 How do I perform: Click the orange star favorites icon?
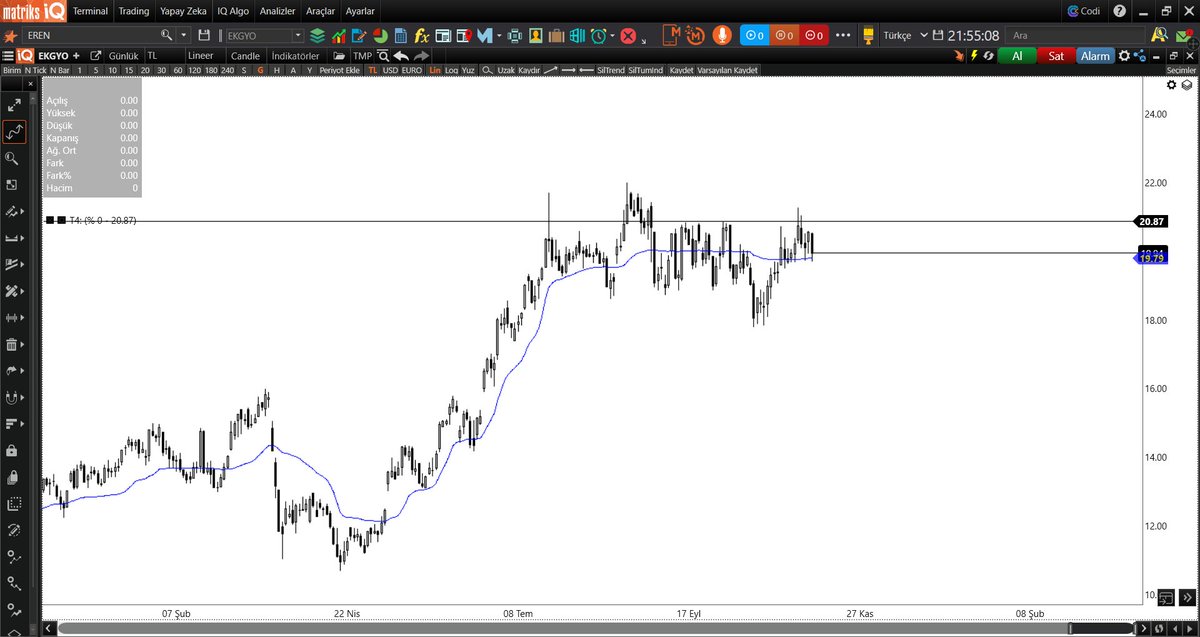(x=10, y=35)
